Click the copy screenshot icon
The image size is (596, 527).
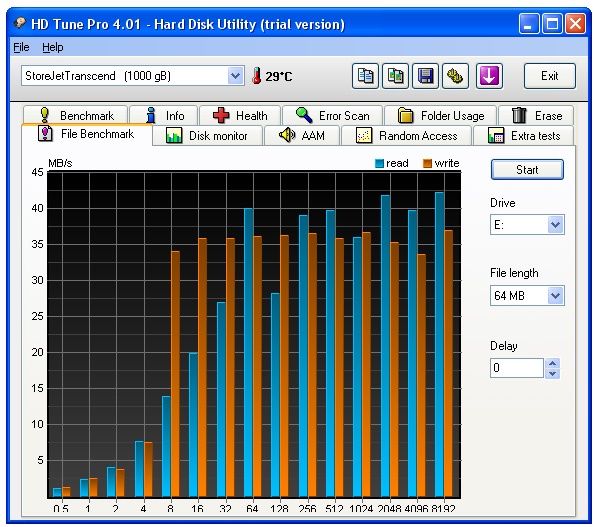tap(395, 76)
